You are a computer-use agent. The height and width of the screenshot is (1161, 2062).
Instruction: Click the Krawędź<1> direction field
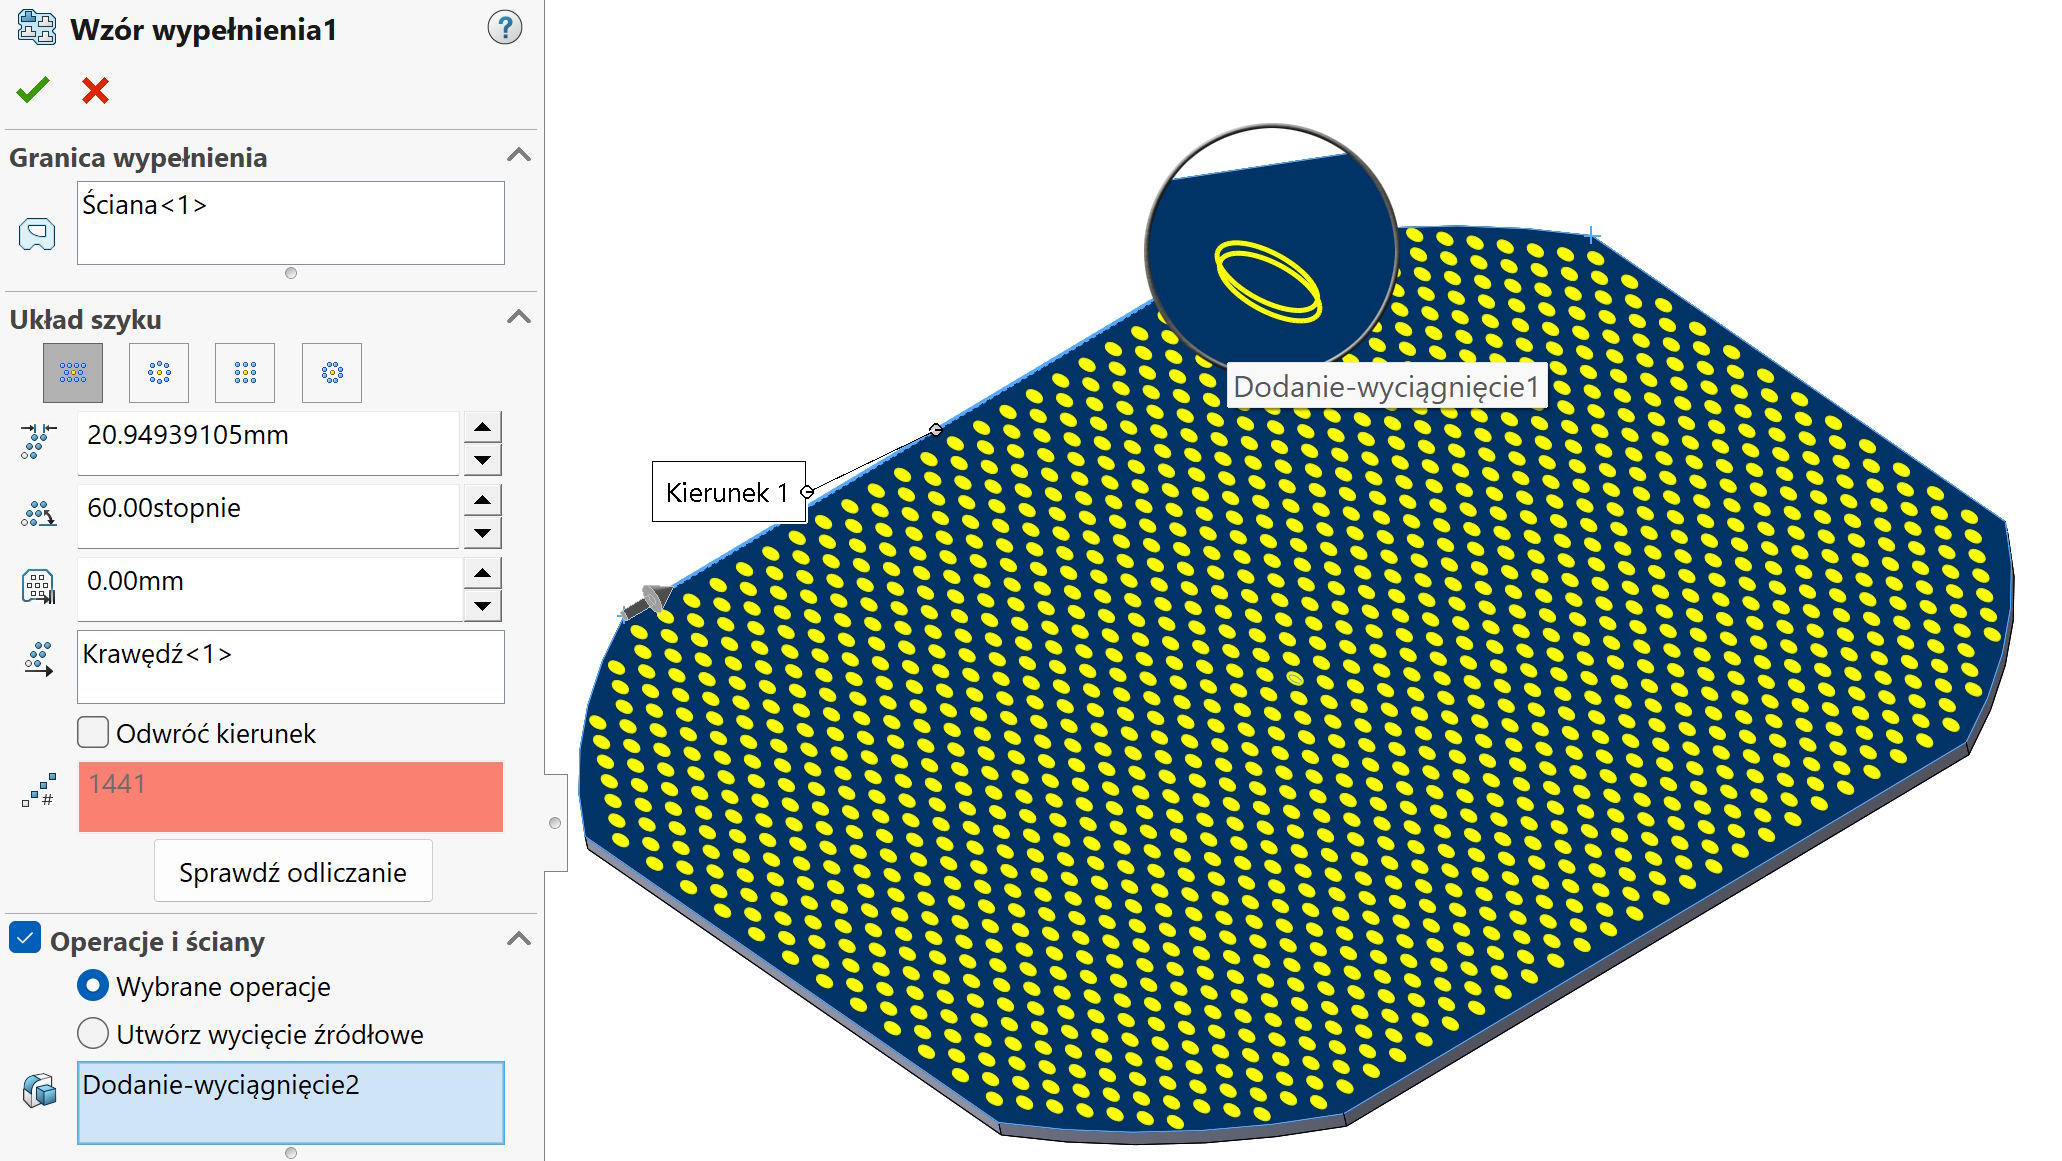[x=290, y=666]
